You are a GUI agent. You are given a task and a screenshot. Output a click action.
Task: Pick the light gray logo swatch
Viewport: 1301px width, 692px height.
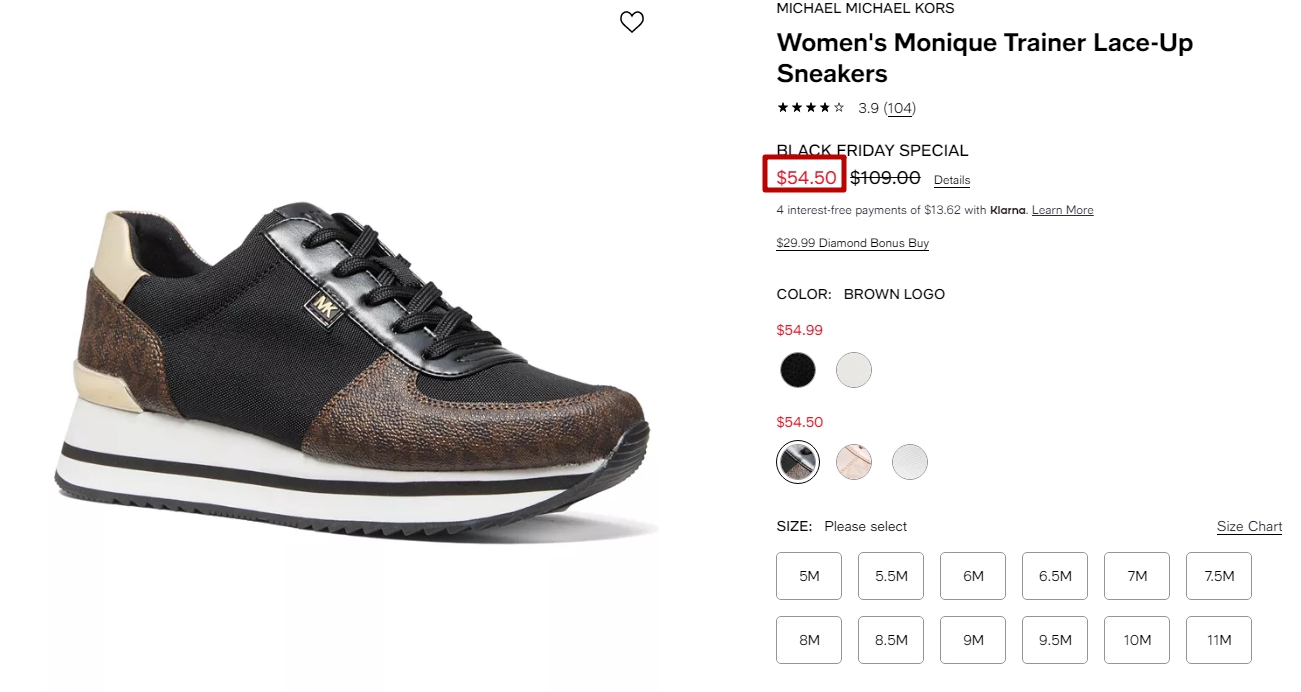click(910, 462)
